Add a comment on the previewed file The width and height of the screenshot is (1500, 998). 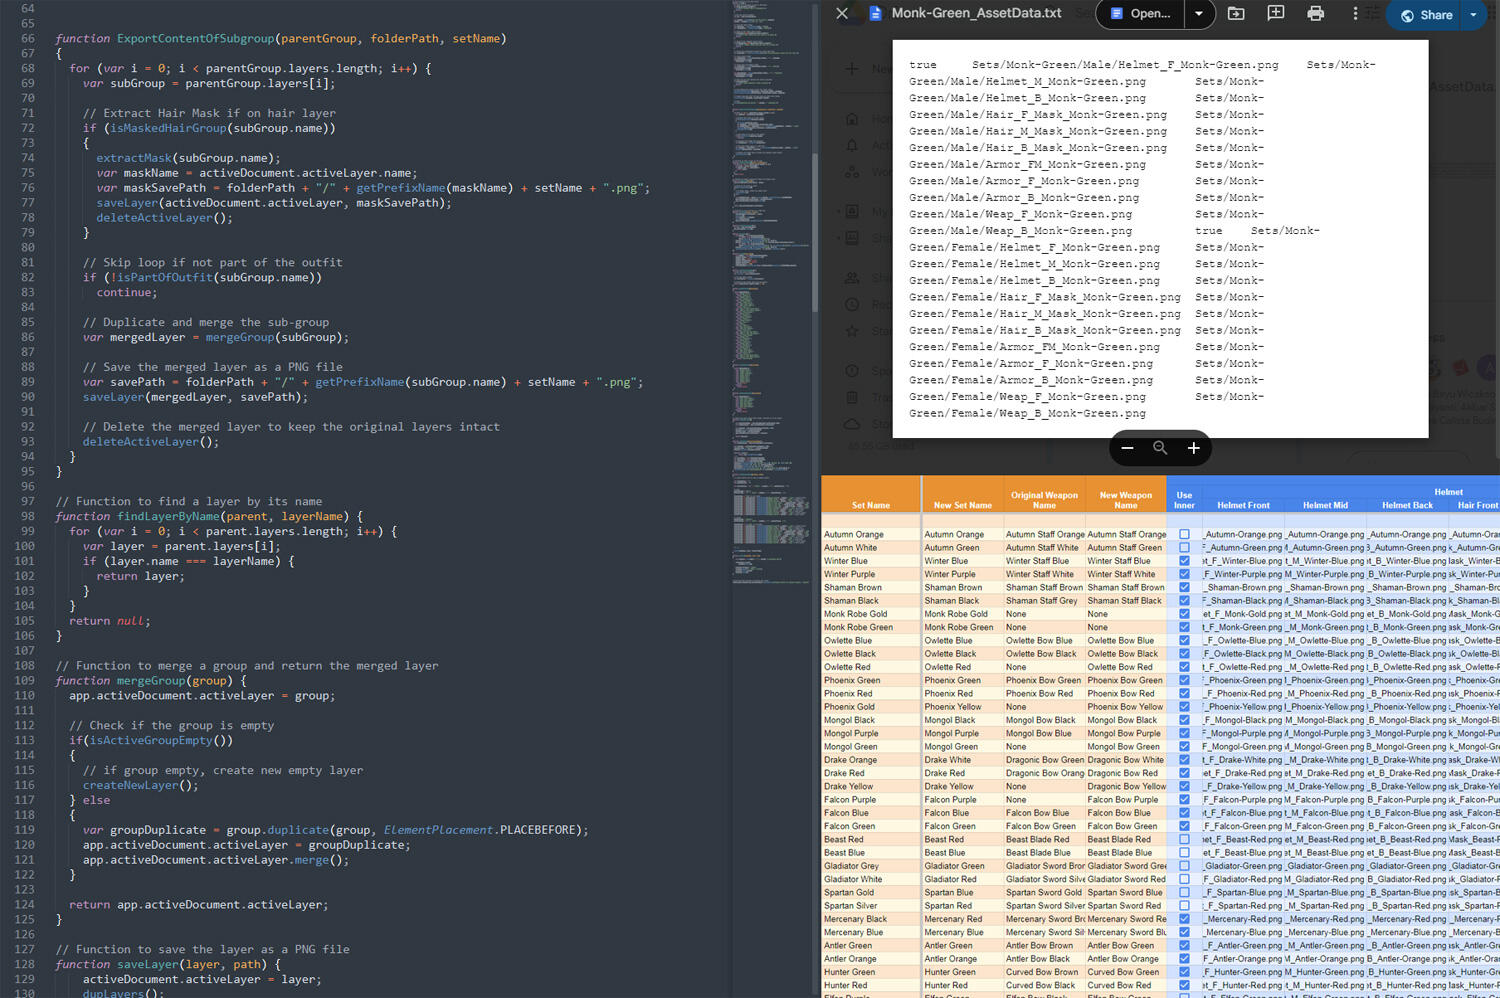(1276, 14)
